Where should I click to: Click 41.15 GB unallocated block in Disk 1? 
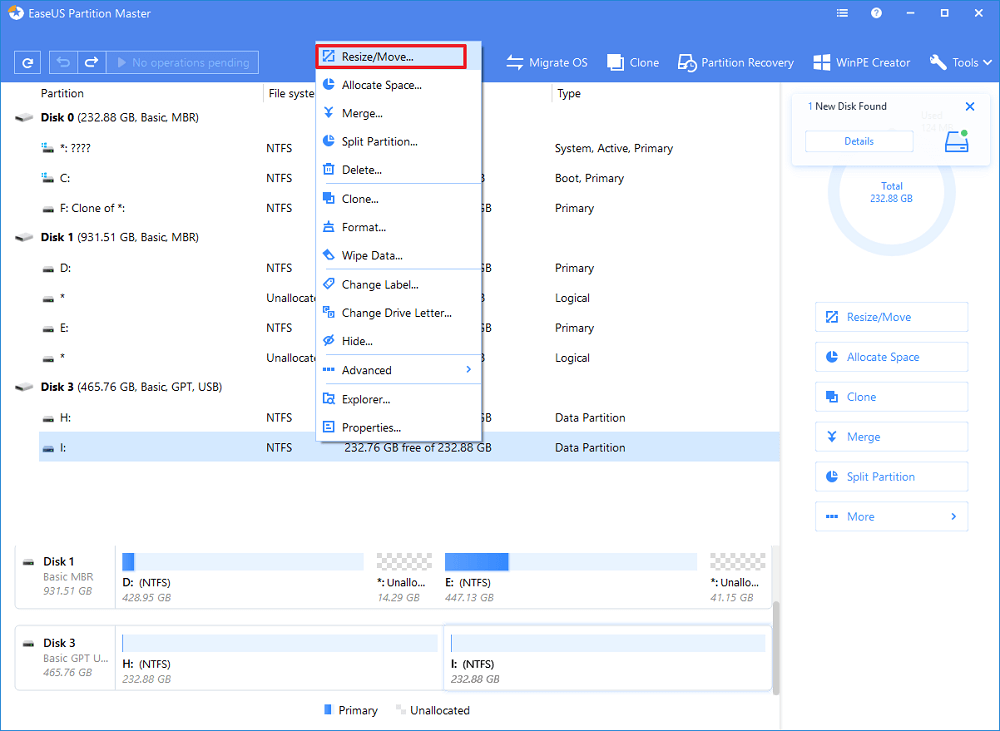pos(738,561)
